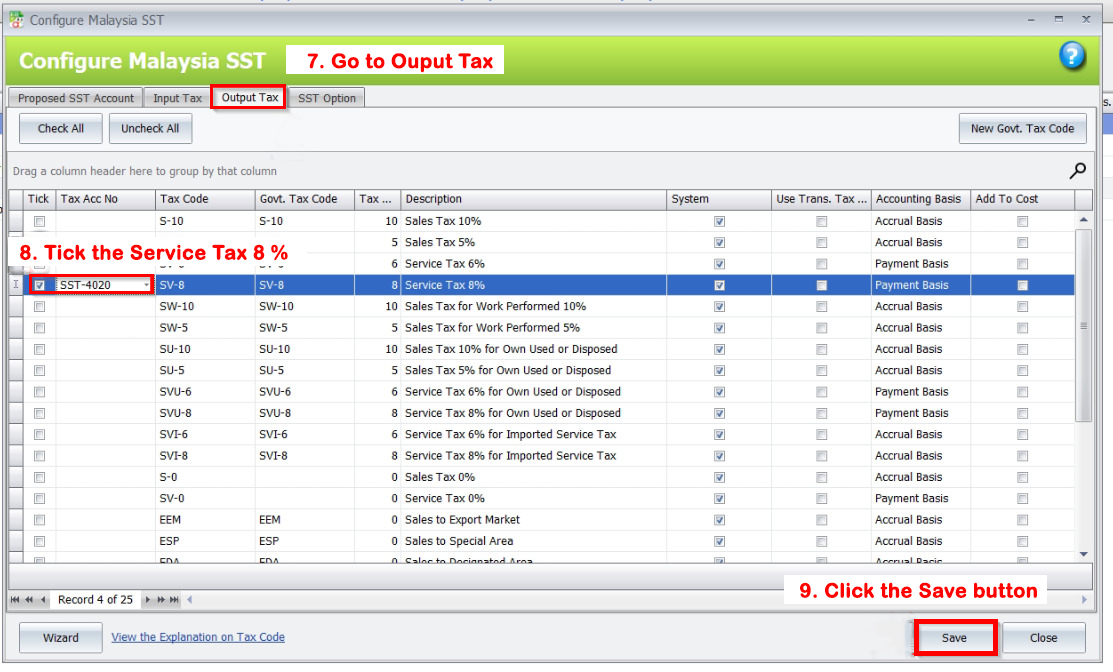
Task: Open the blue Help question mark icon
Action: pyautogui.click(x=1072, y=56)
